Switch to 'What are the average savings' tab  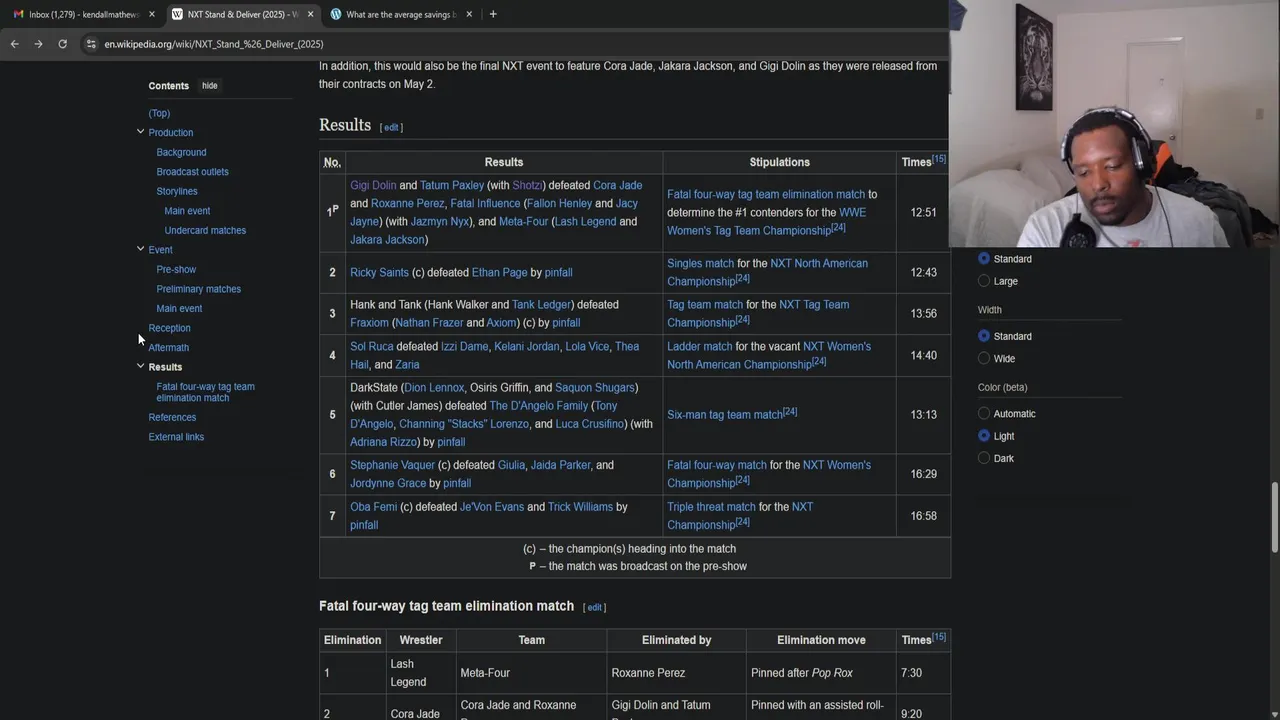coord(401,14)
